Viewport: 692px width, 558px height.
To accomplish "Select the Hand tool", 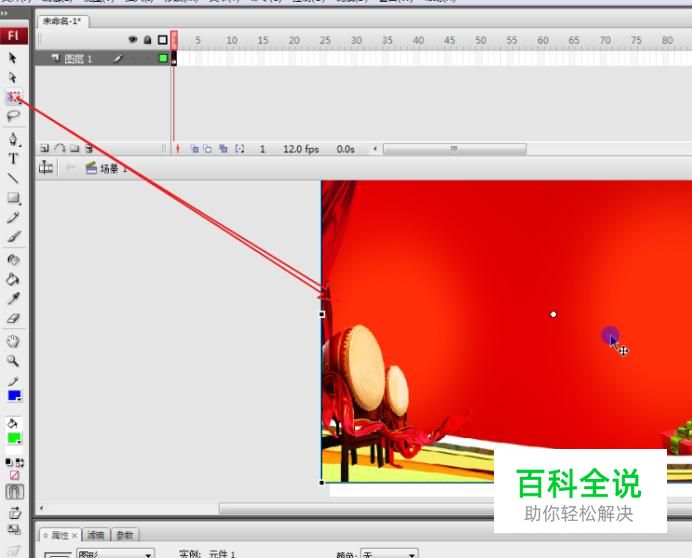I will tap(13, 341).
